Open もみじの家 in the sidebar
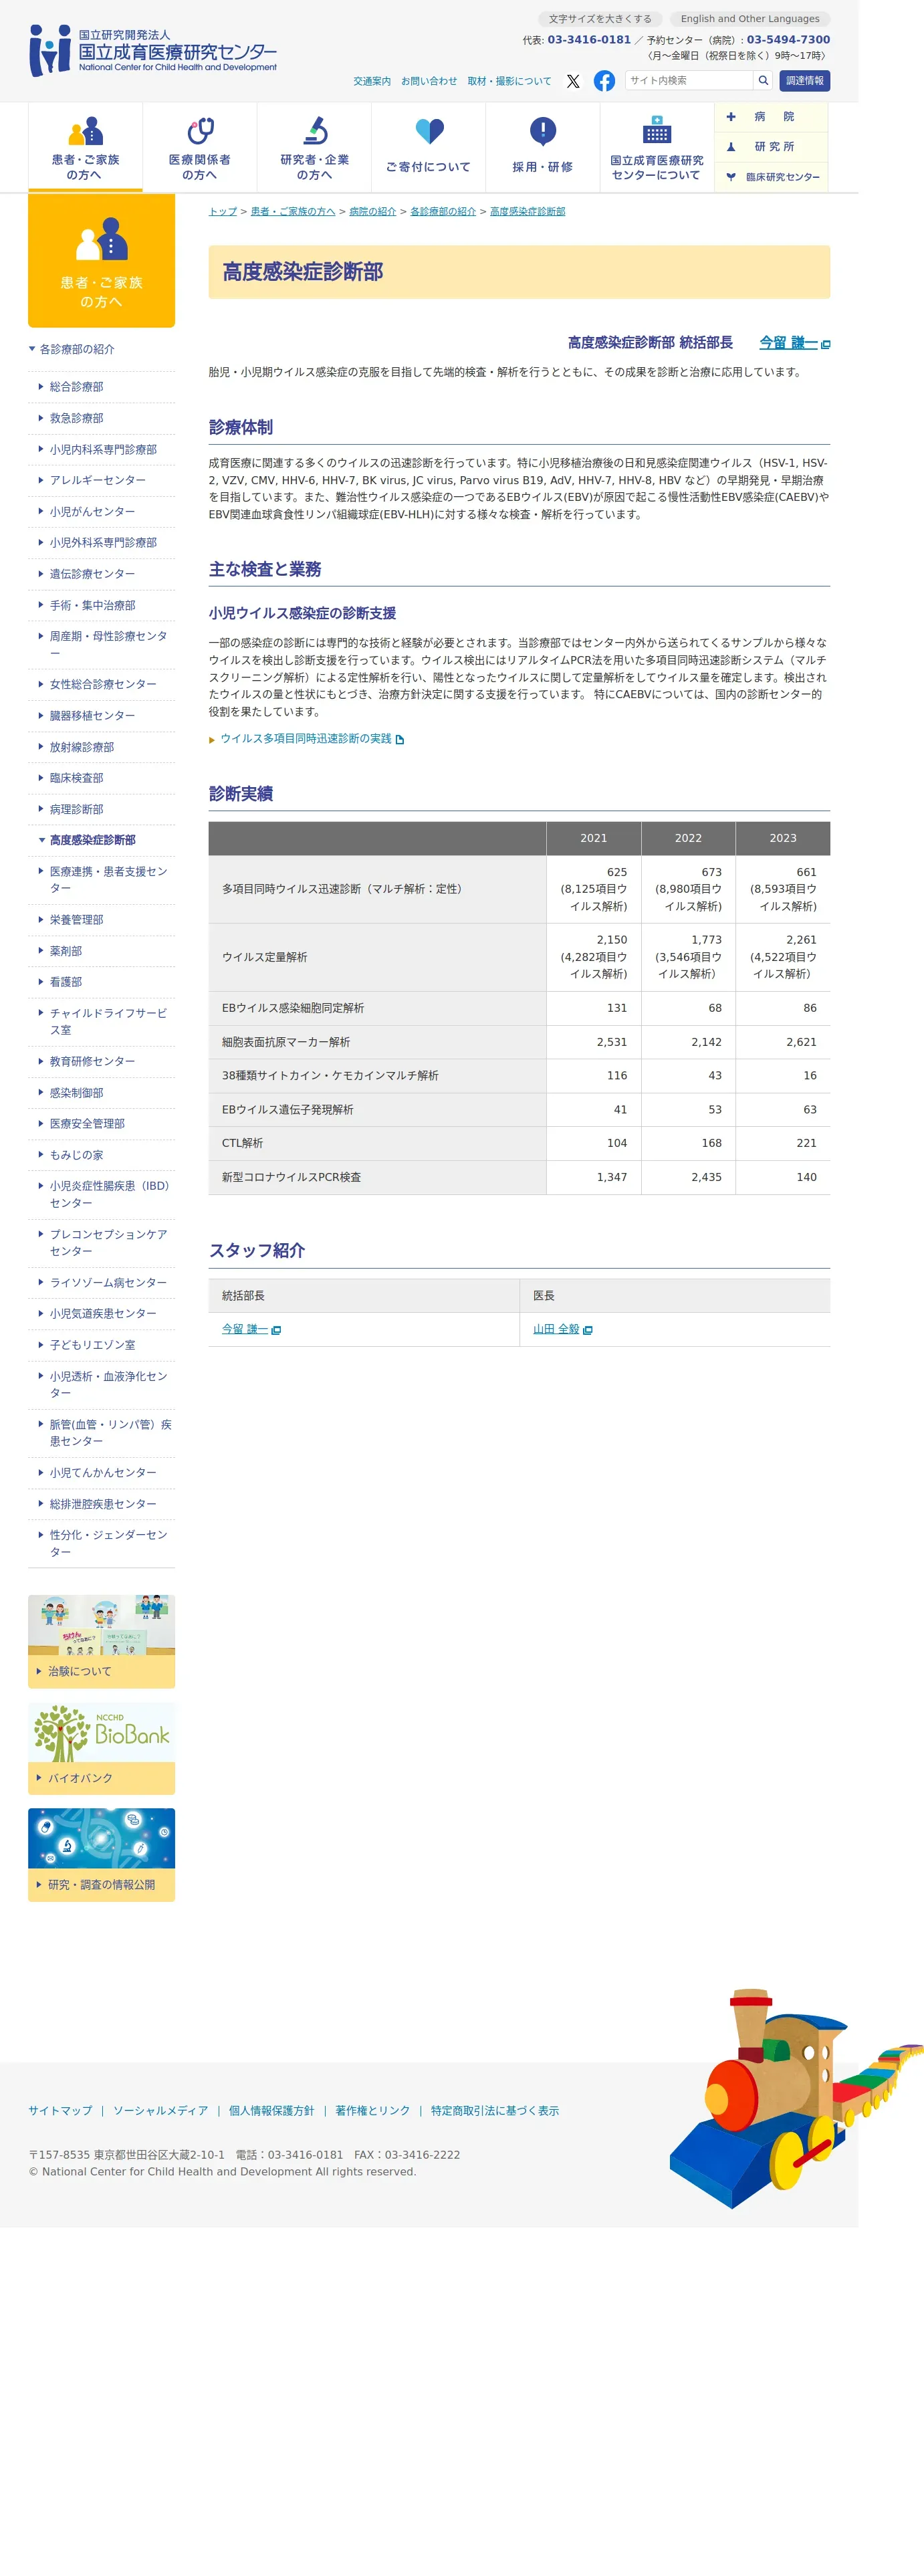The image size is (924, 2576). [x=76, y=1155]
